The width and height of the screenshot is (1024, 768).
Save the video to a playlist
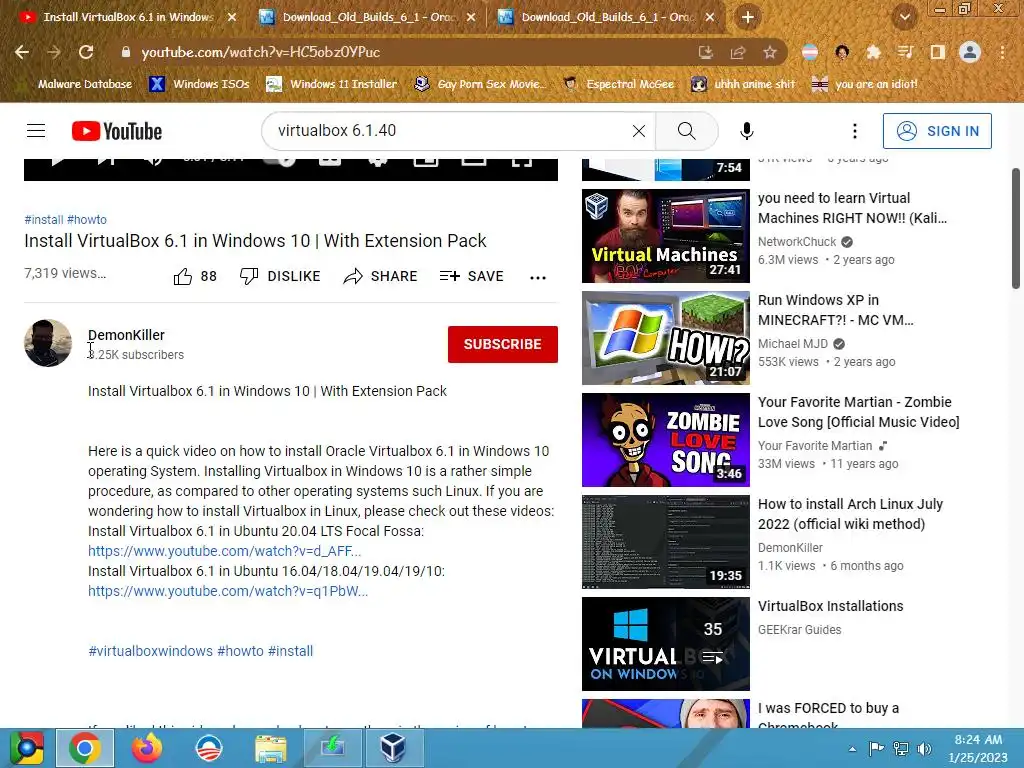pos(472,276)
